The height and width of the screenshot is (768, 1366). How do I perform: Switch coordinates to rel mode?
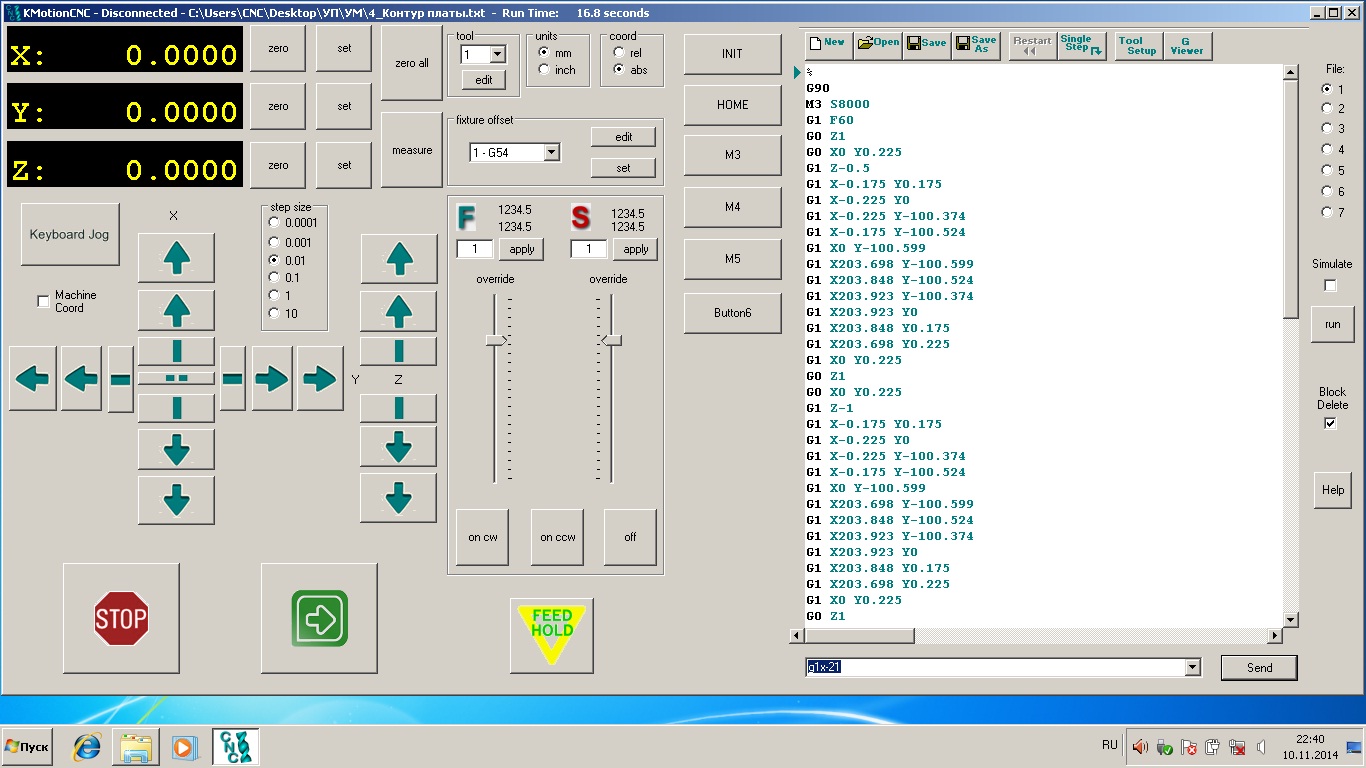[620, 52]
